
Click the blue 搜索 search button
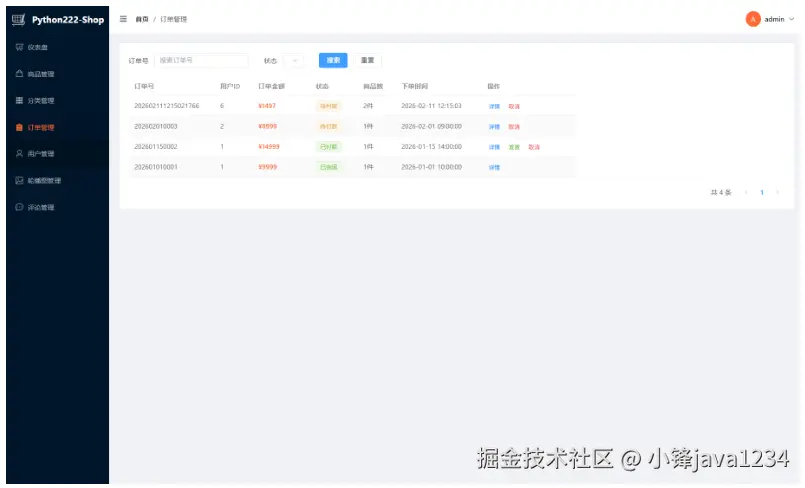pyautogui.click(x=333, y=61)
